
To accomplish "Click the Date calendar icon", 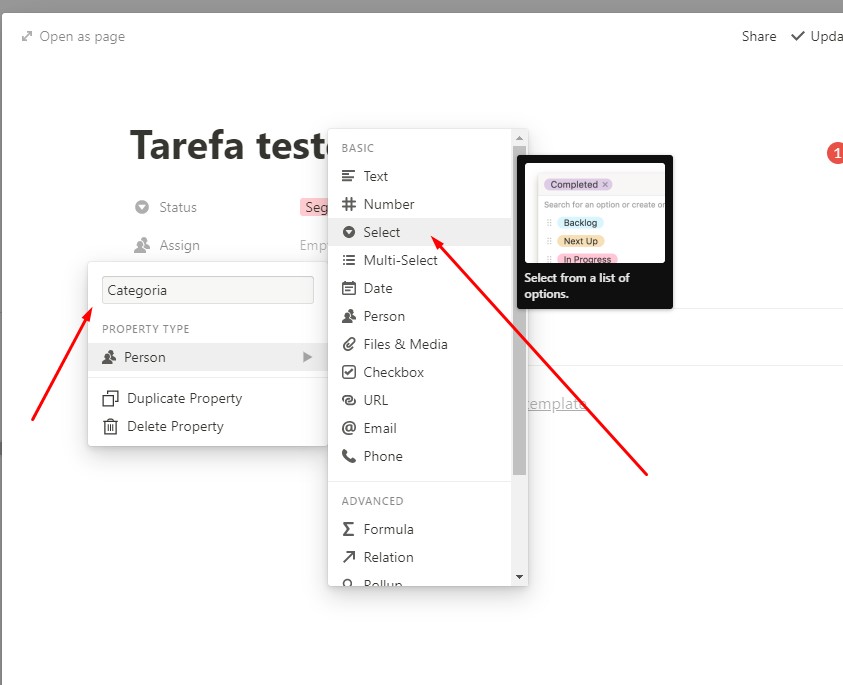I will click(348, 288).
